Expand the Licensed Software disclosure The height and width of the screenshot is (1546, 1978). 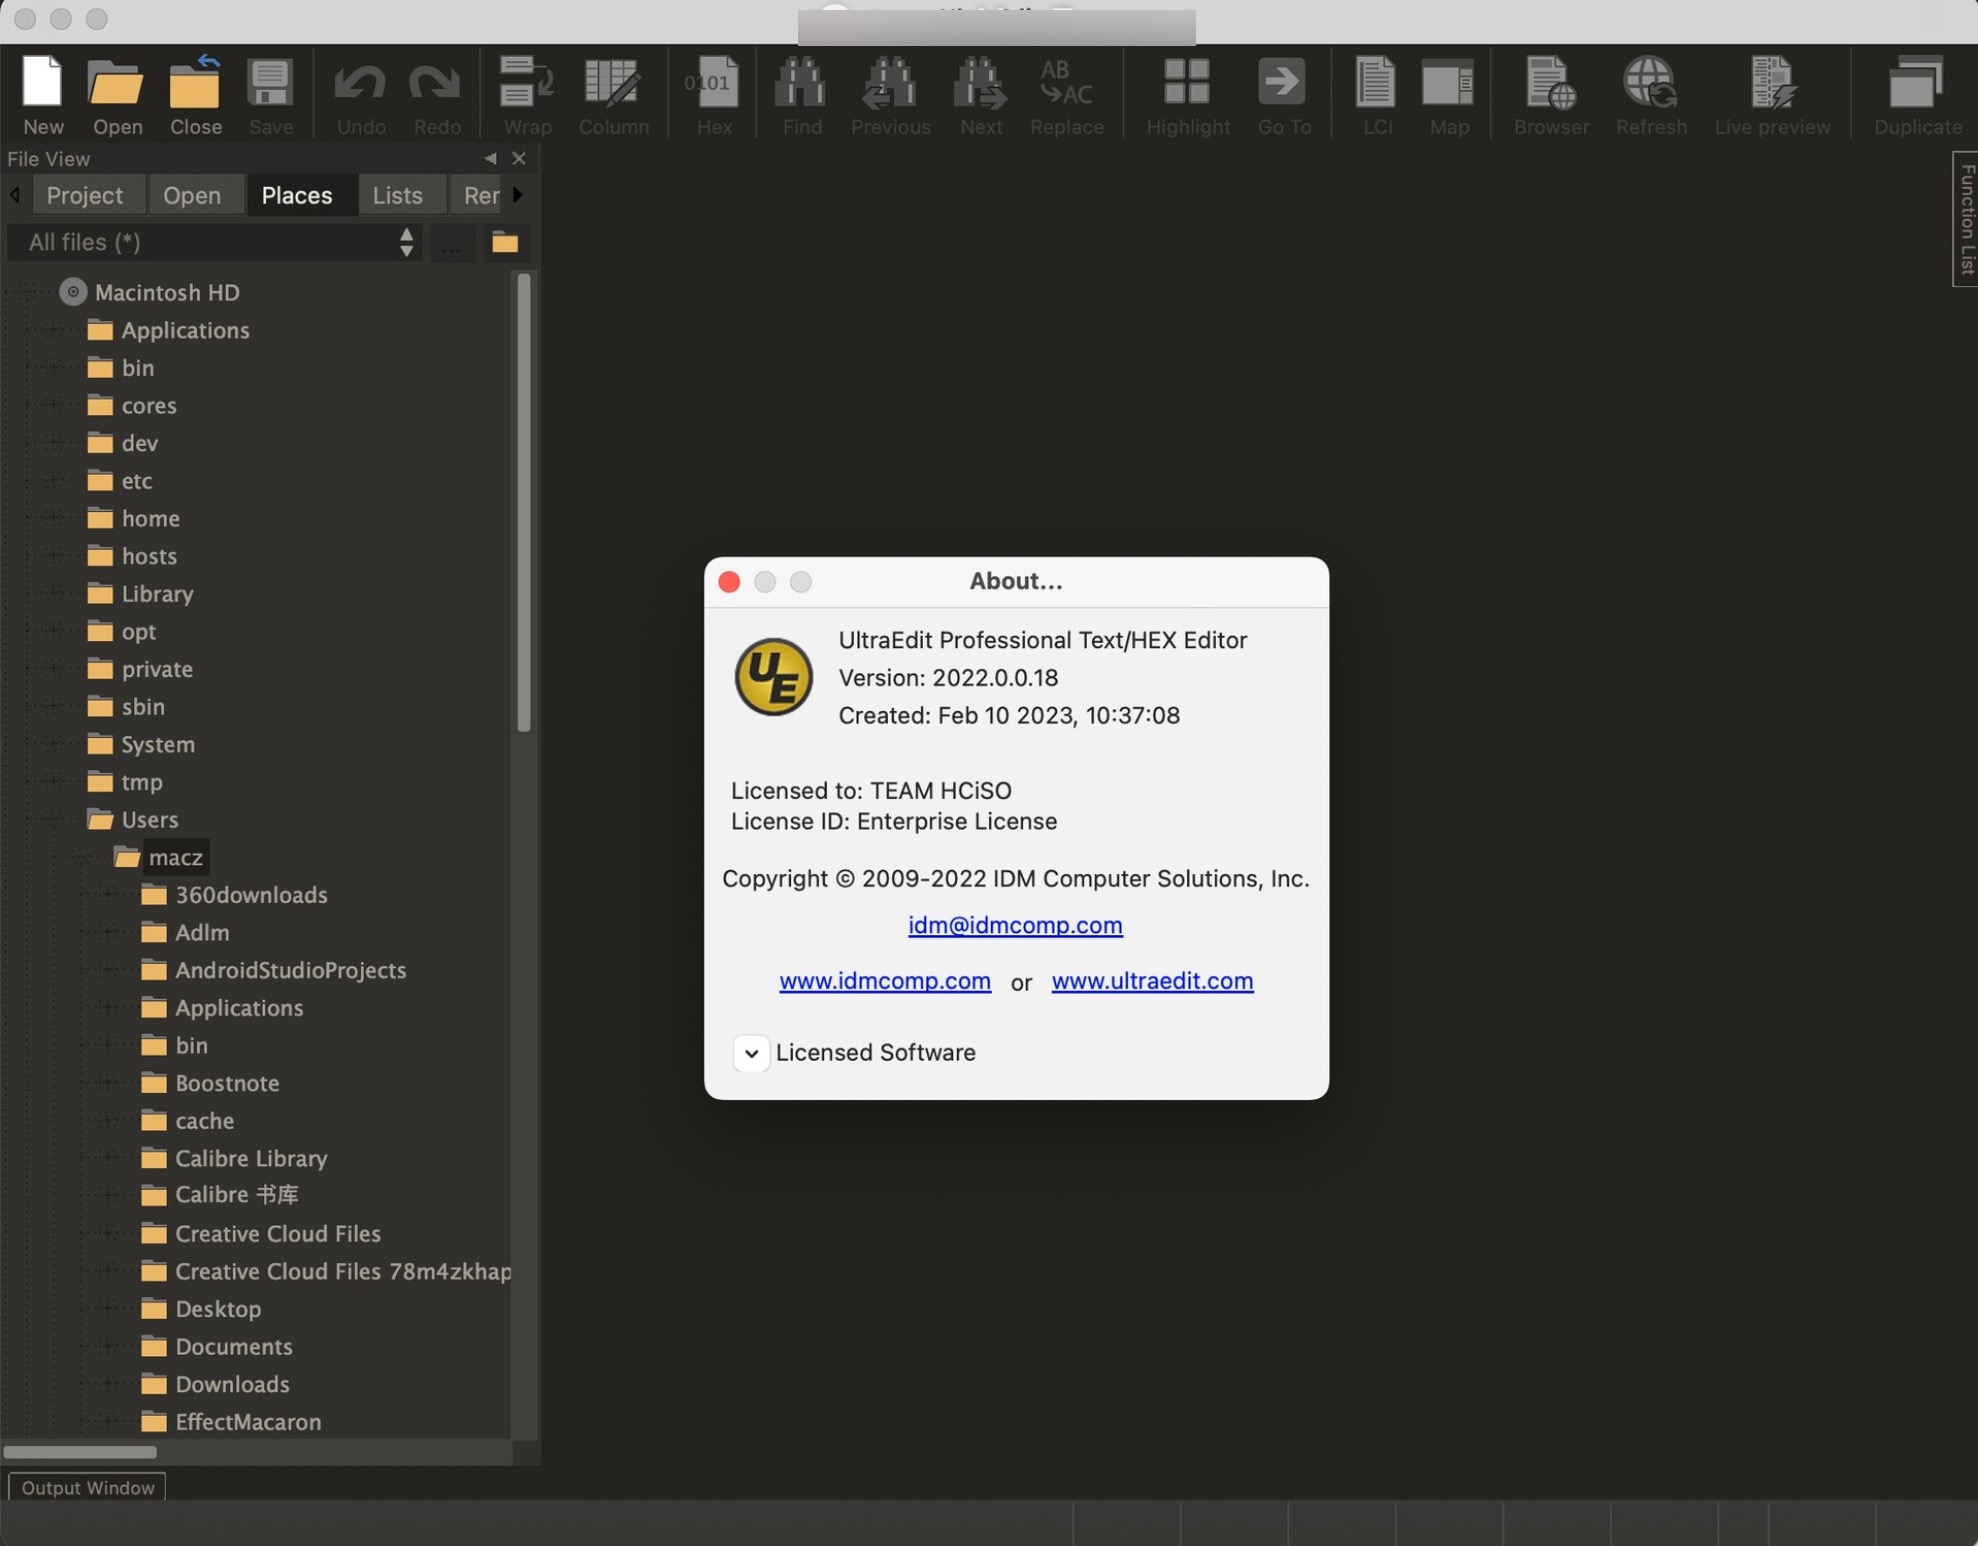(x=751, y=1053)
